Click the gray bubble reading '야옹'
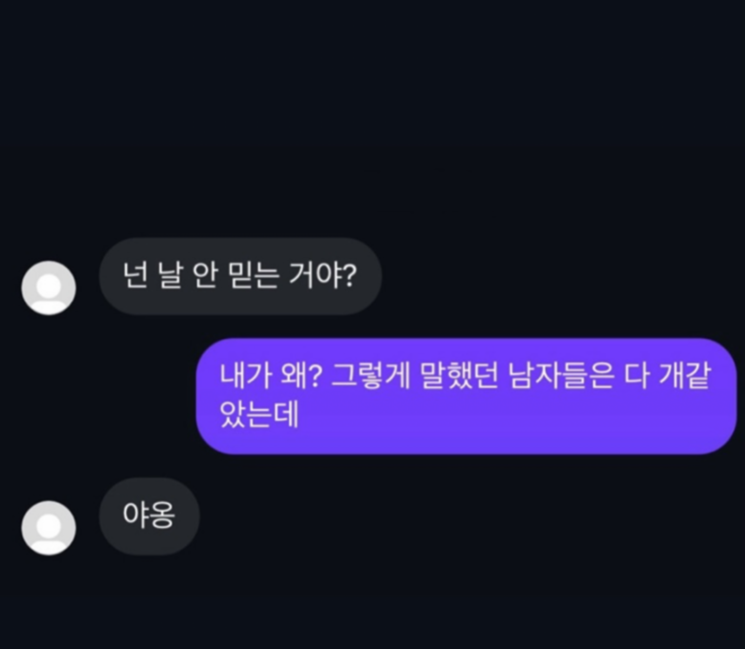 tap(149, 516)
